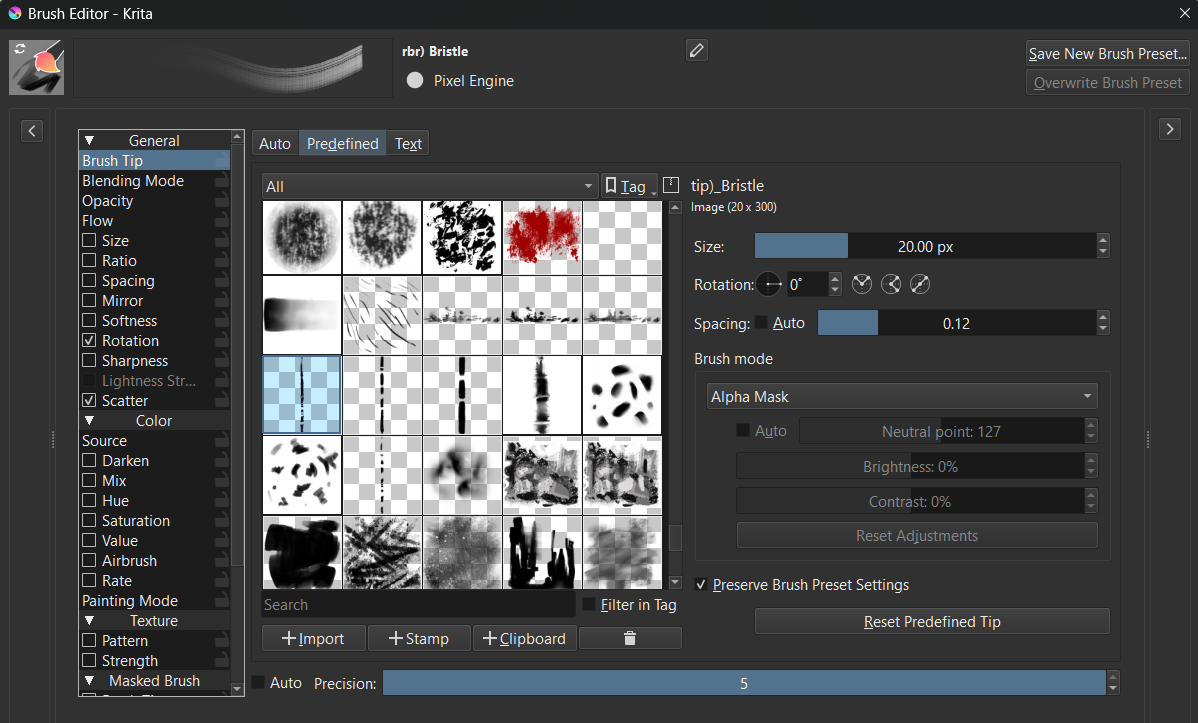
Task: Click the pencil rename brush icon
Action: coord(697,50)
